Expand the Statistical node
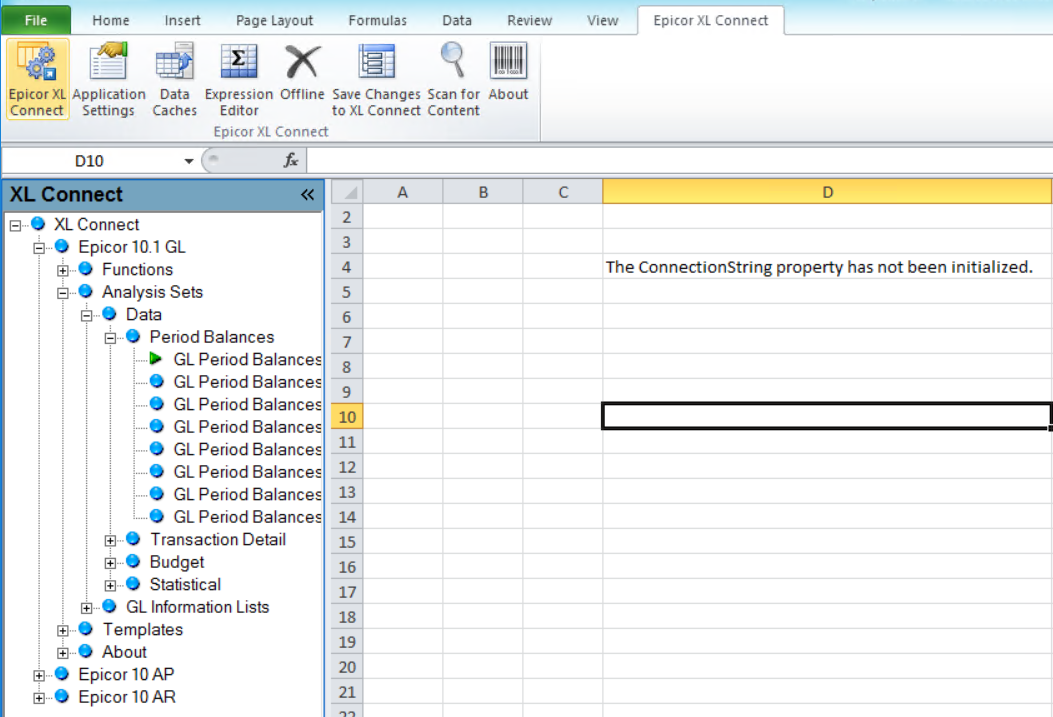This screenshot has width=1053, height=717. 110,585
